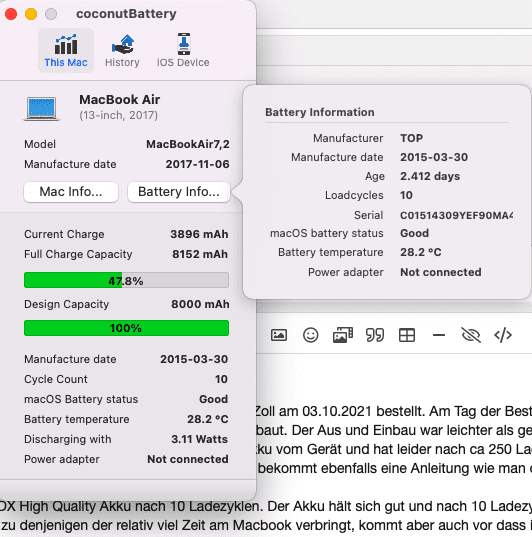
Task: Click the Cycle Count value 10
Action: (x=221, y=379)
